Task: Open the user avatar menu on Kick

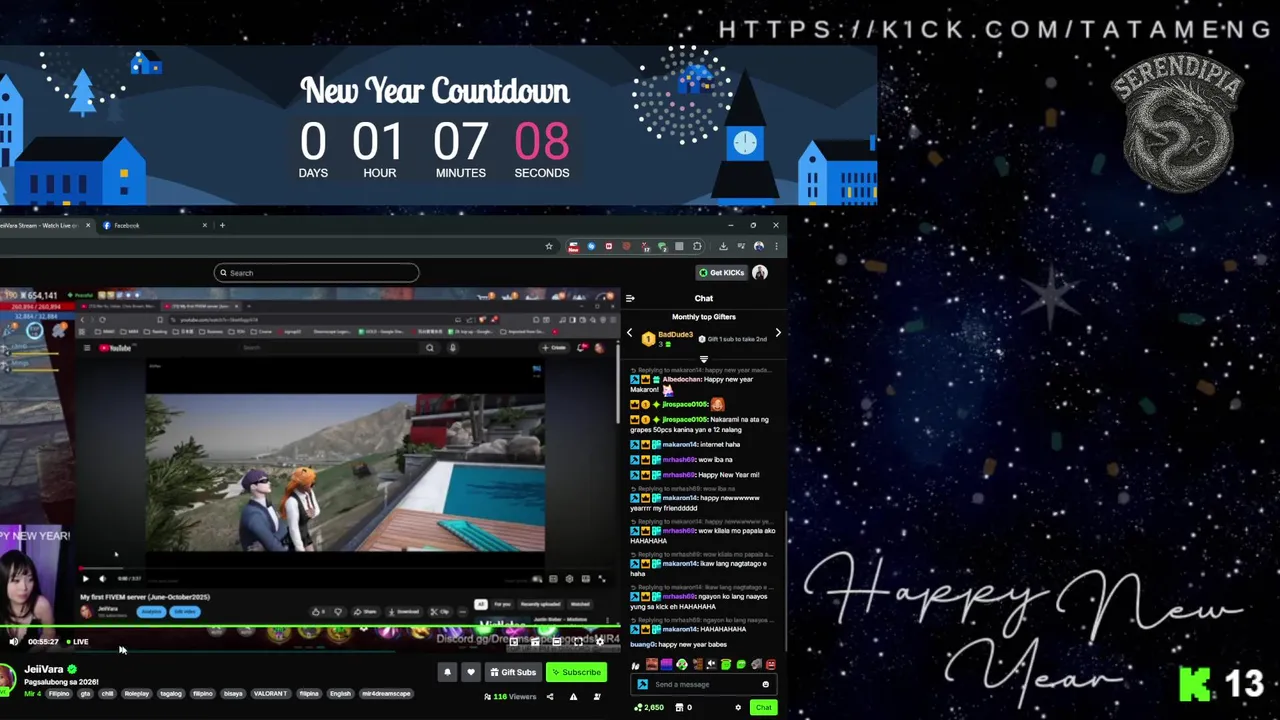Action: coord(760,273)
